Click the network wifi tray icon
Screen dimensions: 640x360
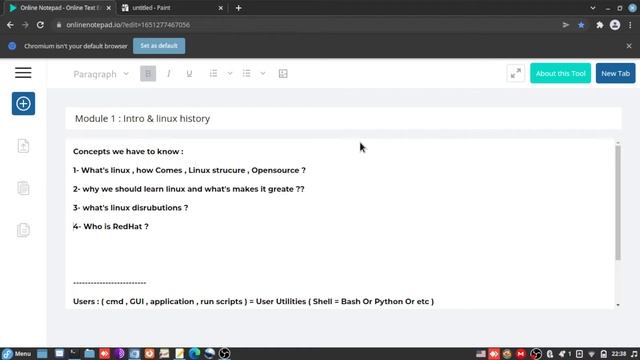click(x=591, y=354)
